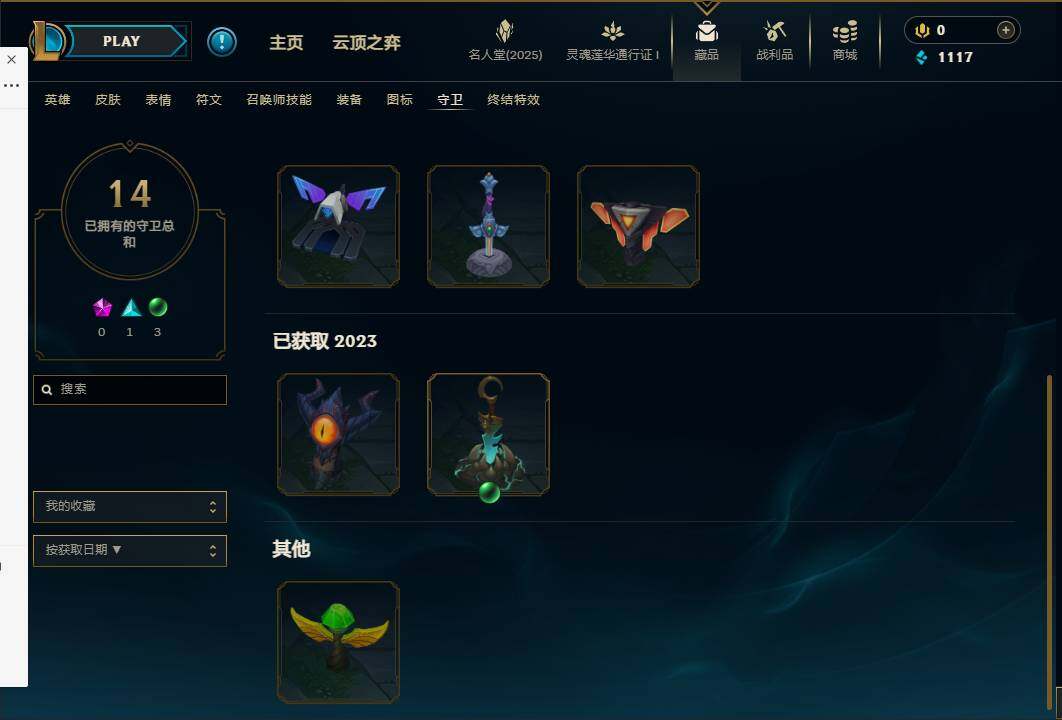Switch to the 图标 tab
1062x720 pixels.
[x=400, y=100]
